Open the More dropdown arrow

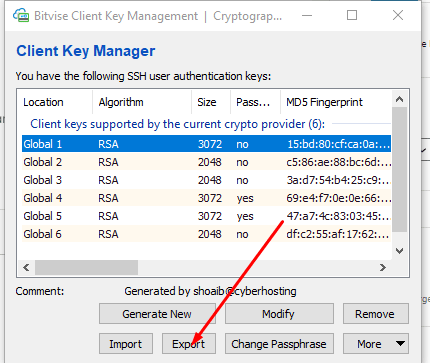[x=400, y=343]
